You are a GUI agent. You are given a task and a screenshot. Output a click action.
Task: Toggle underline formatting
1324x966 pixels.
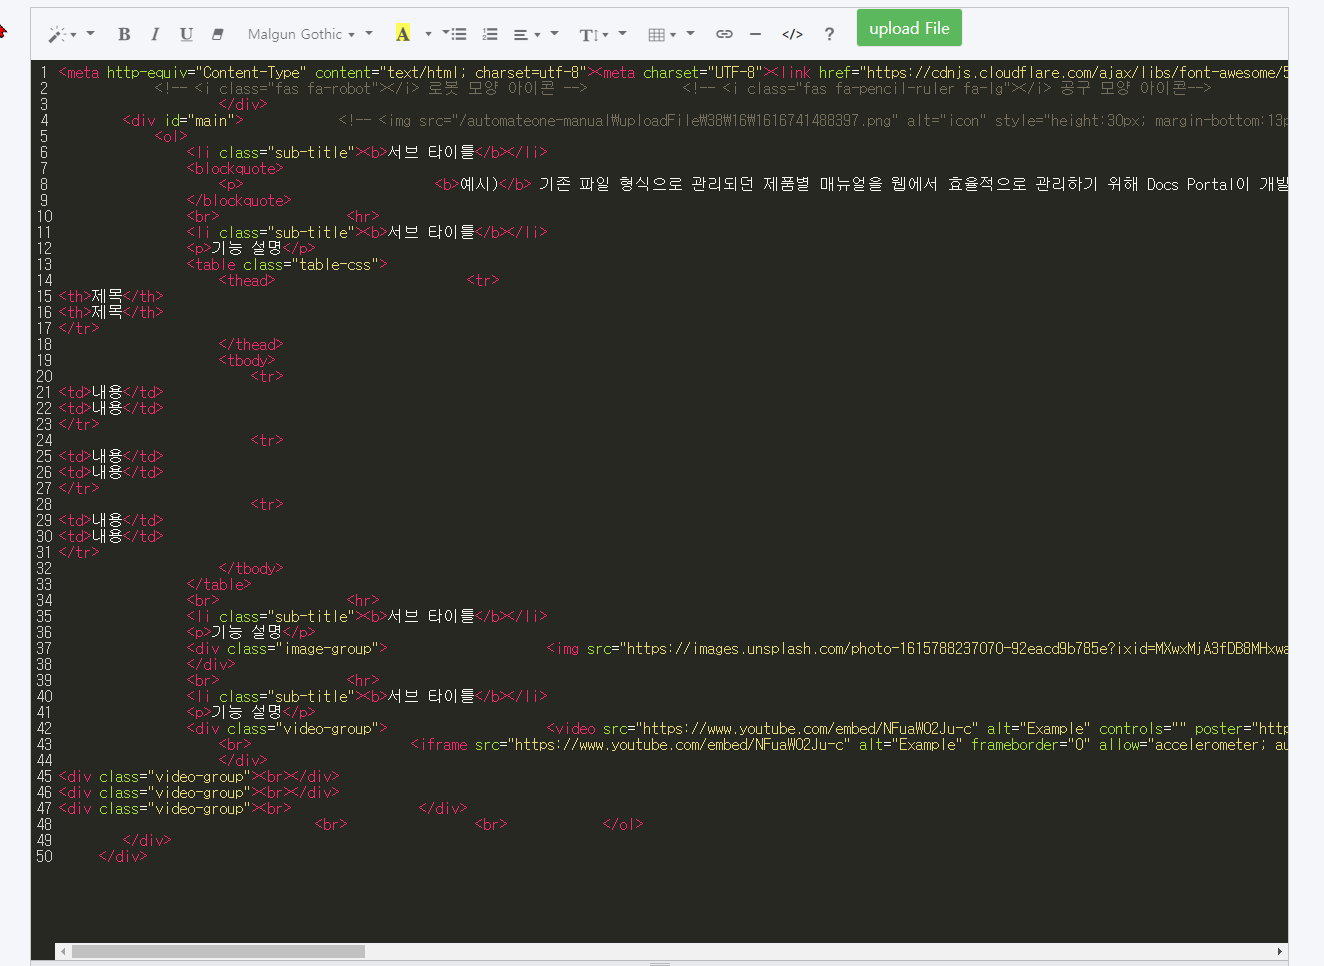coord(186,34)
